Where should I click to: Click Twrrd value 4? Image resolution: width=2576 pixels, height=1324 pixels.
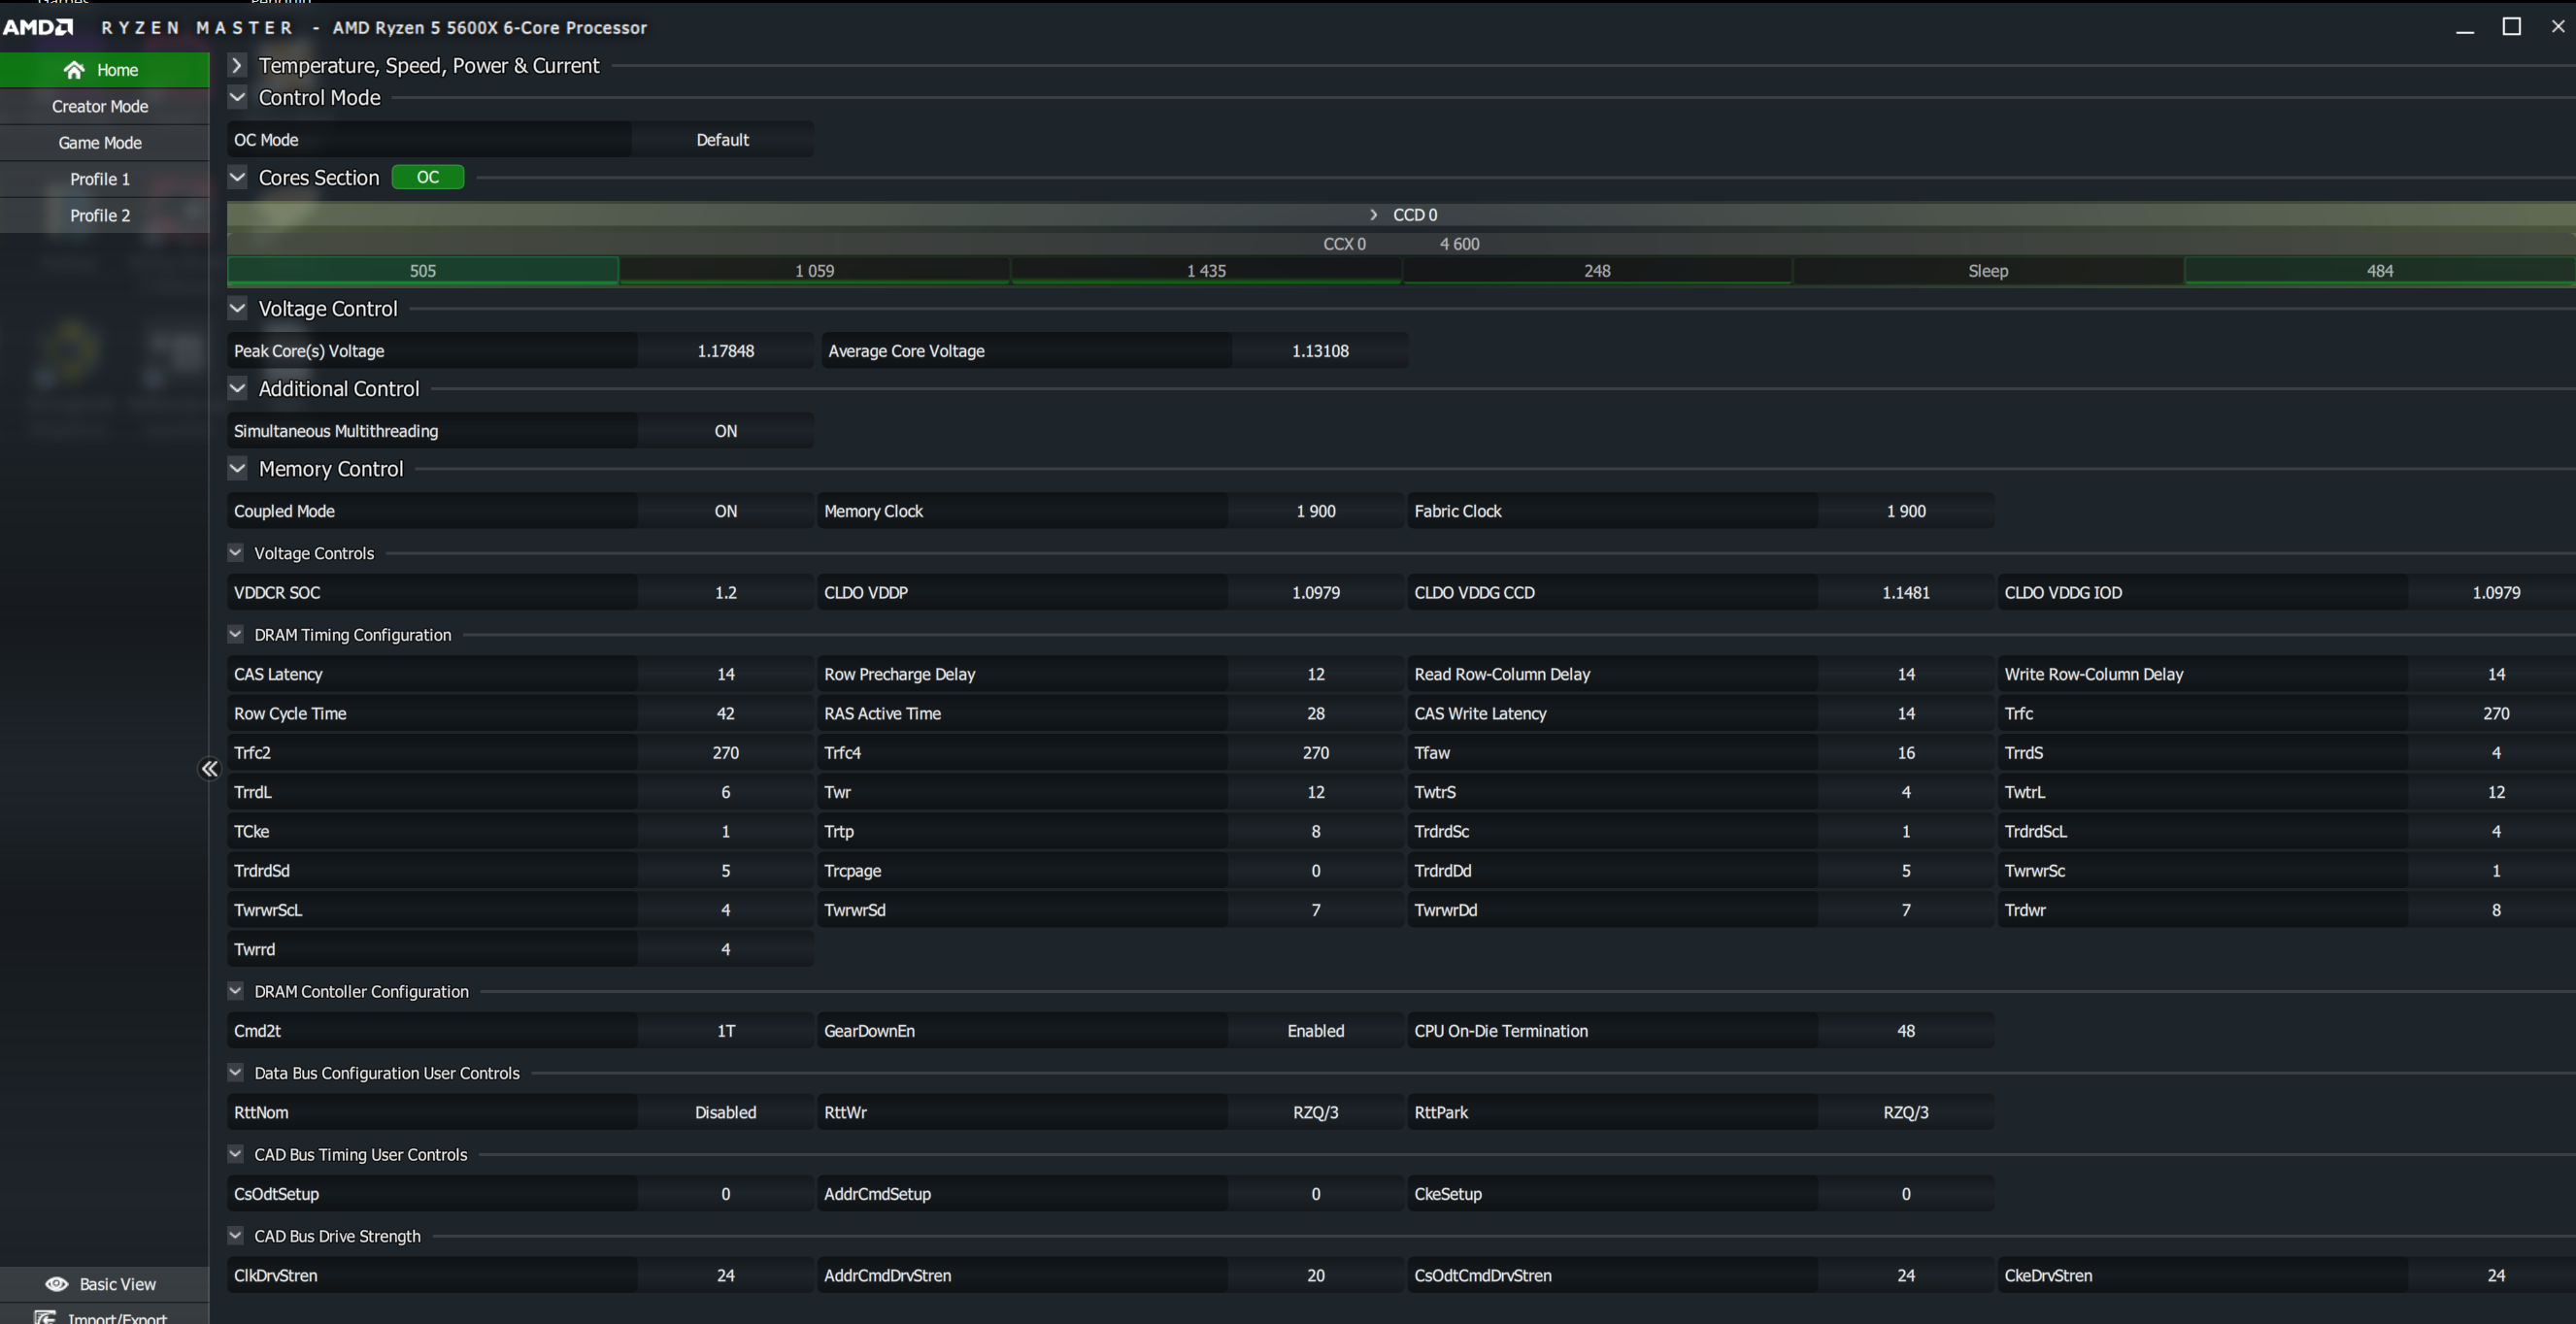(726, 950)
